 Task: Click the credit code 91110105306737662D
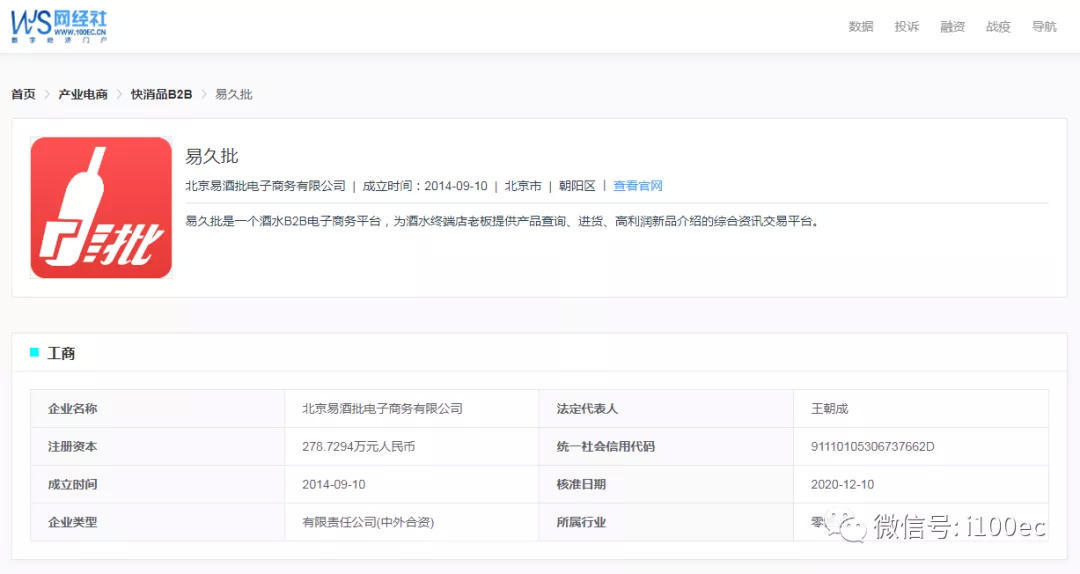[872, 447]
